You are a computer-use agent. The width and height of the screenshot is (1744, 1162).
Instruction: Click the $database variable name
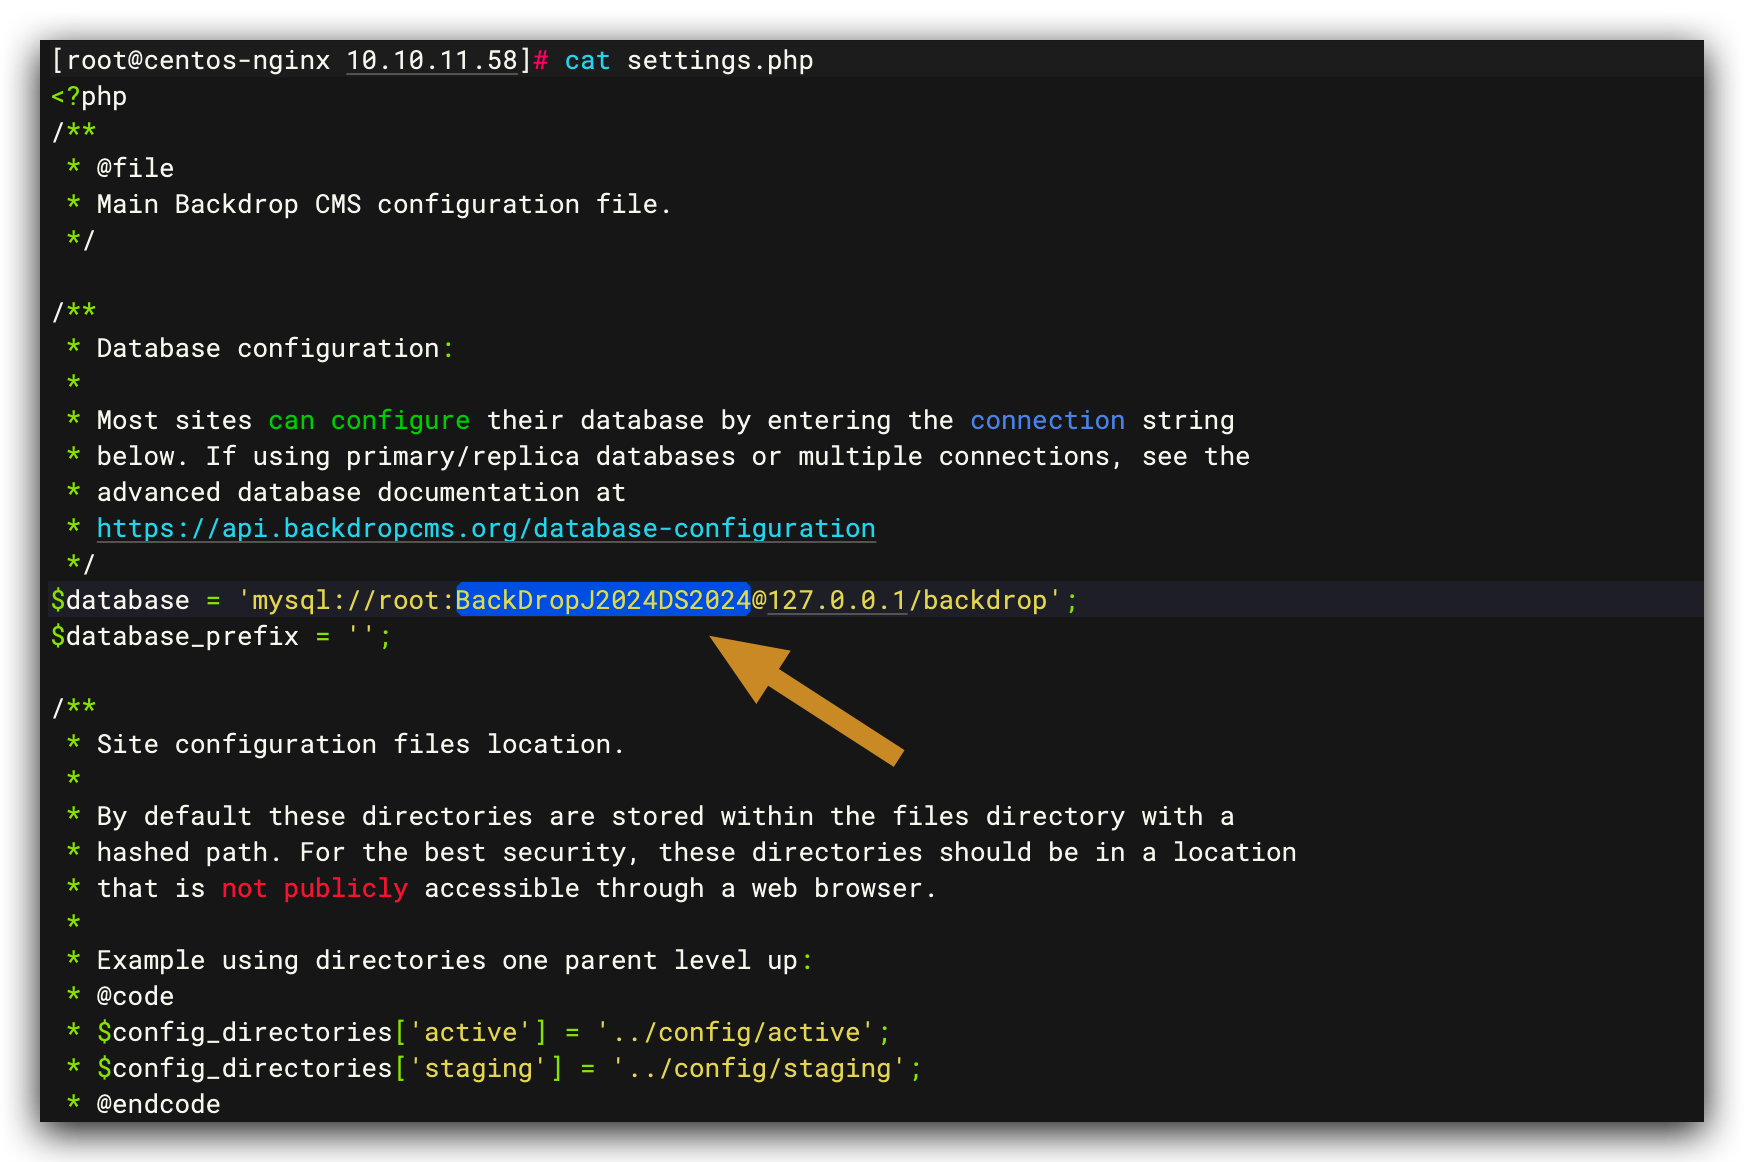click(120, 600)
